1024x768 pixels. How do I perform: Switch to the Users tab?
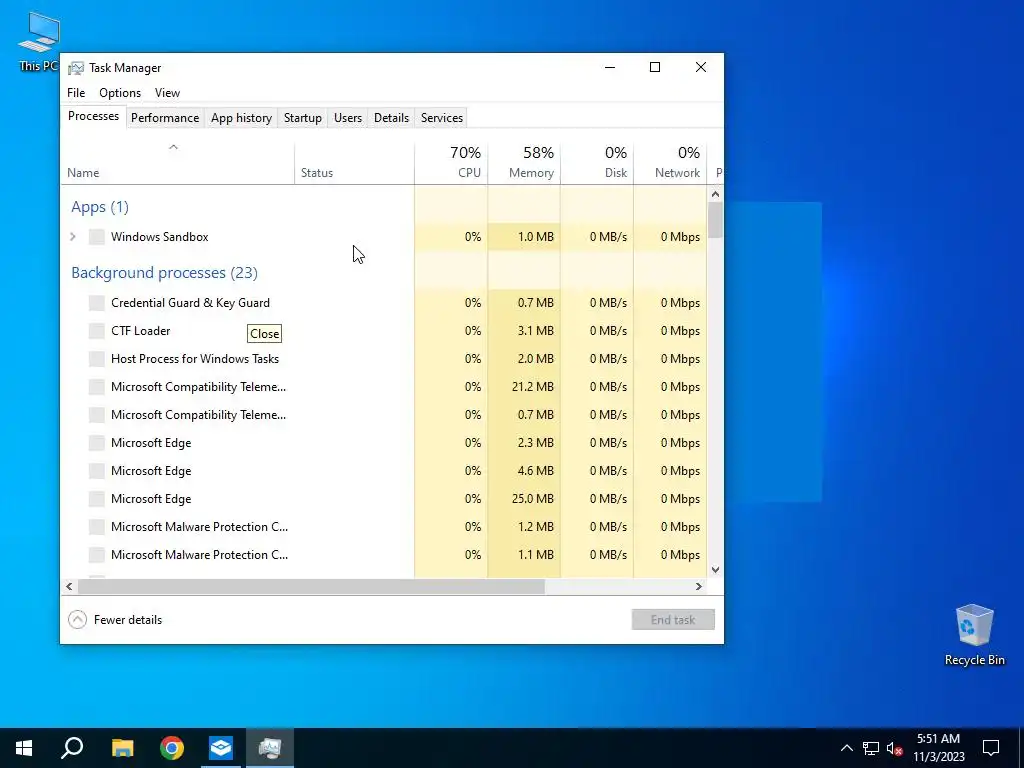point(347,118)
